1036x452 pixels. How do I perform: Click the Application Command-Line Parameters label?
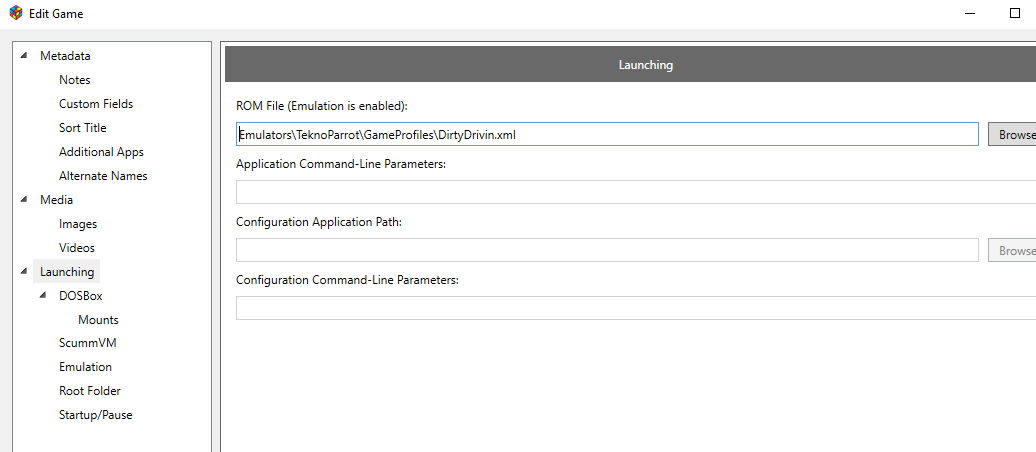tap(341, 164)
